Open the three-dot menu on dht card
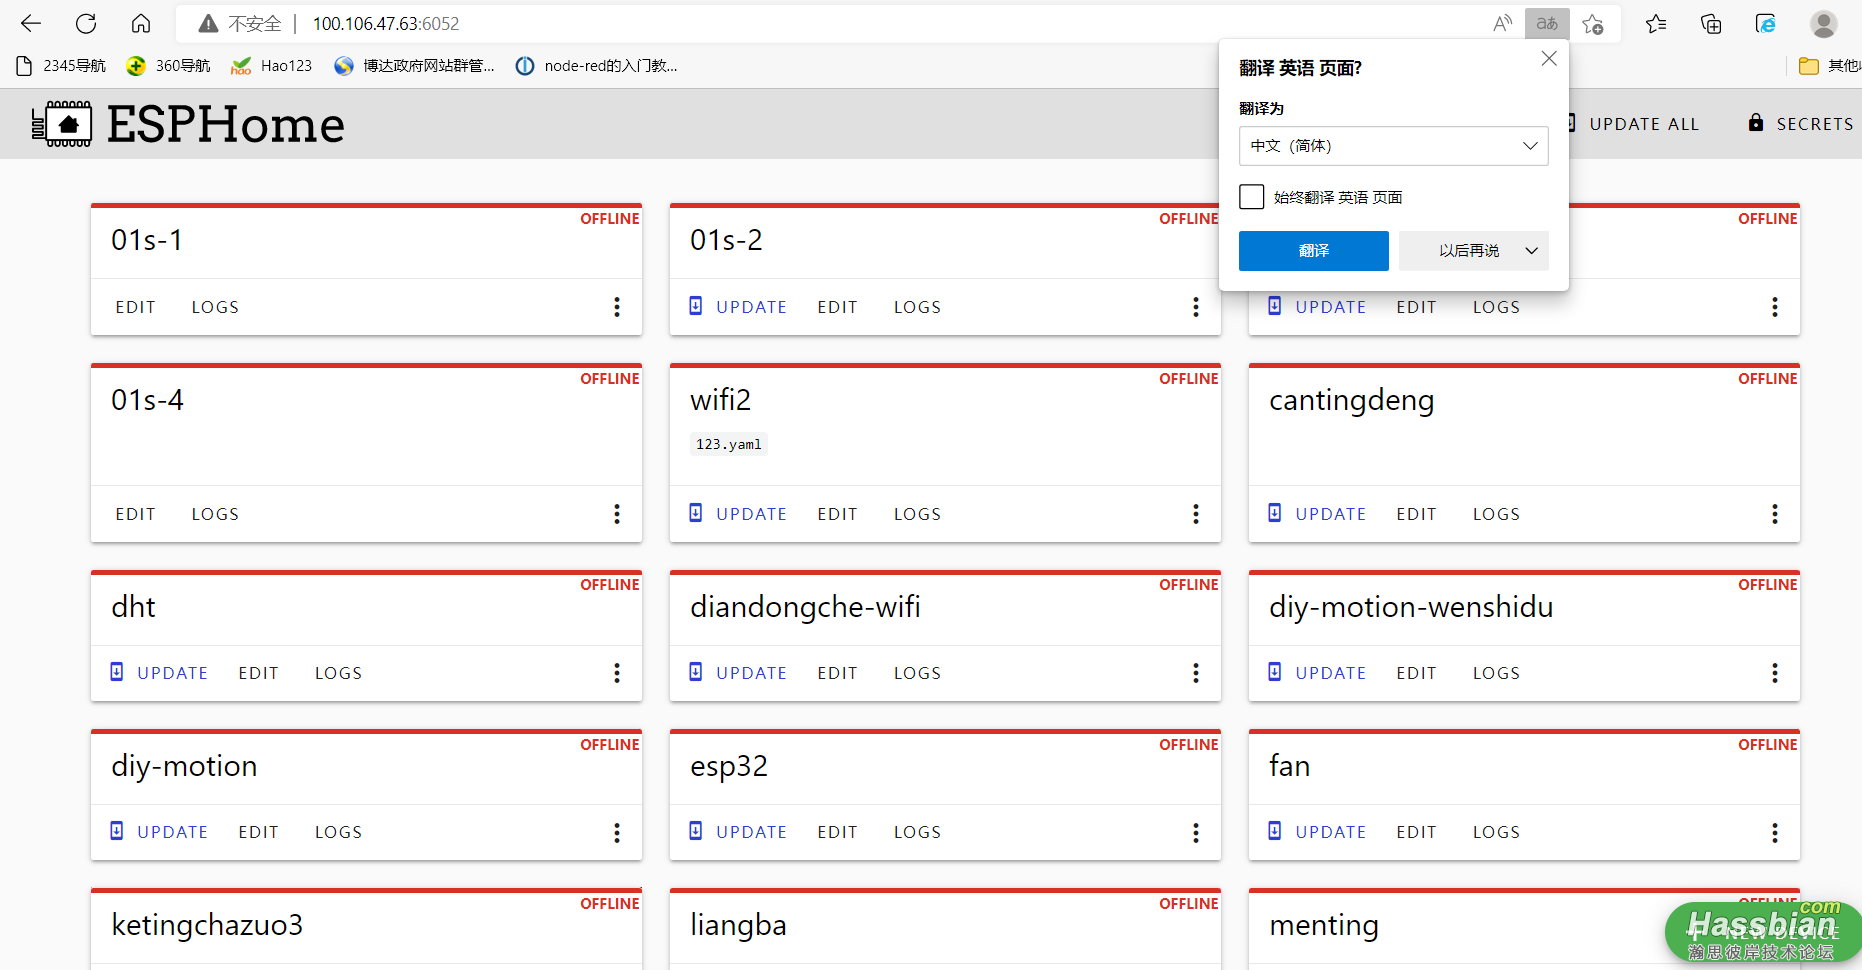The image size is (1862, 970). tap(617, 673)
